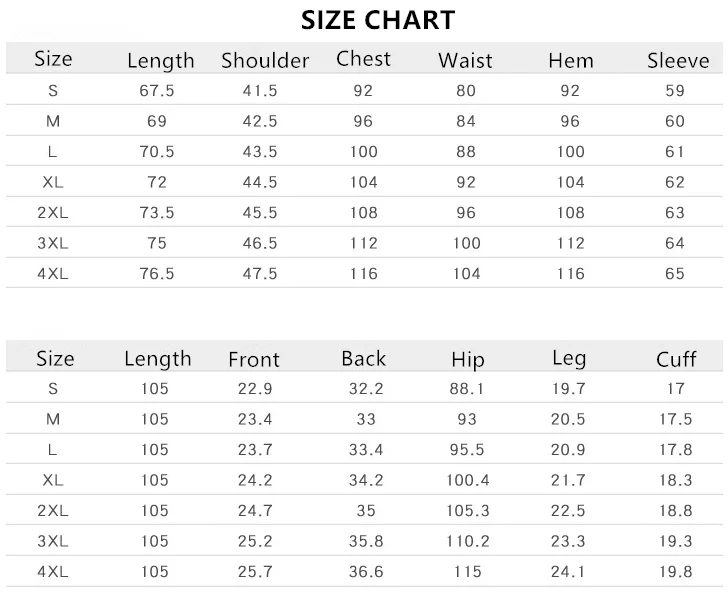Click the 88.1 hip value

pos(467,389)
